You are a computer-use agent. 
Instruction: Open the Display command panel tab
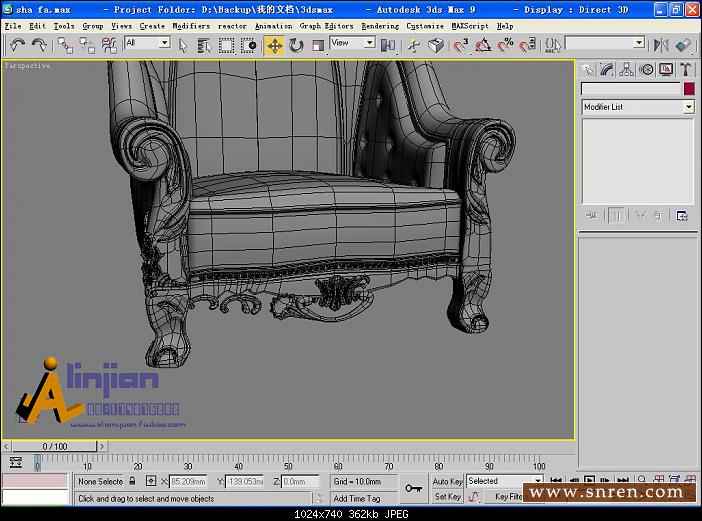pyautogui.click(x=666, y=70)
